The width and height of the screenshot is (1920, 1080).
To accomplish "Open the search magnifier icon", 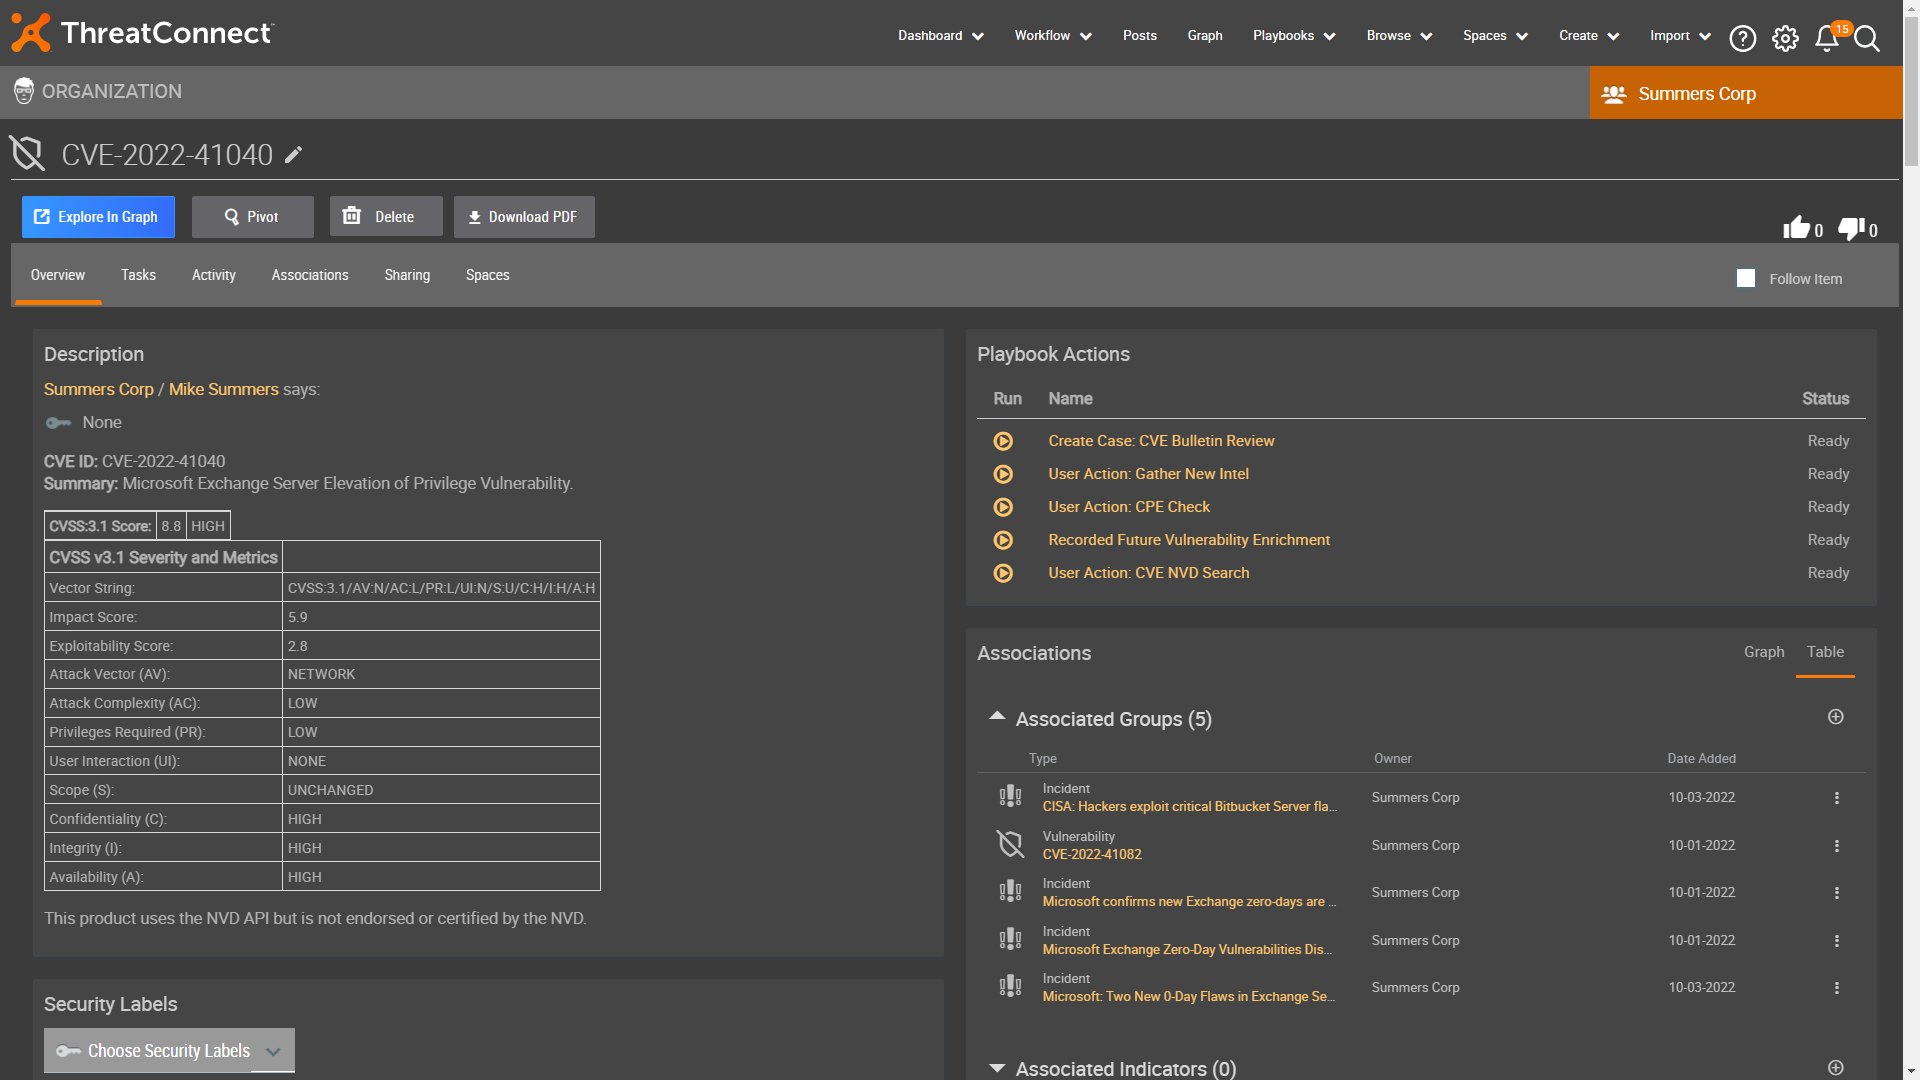I will point(1867,38).
